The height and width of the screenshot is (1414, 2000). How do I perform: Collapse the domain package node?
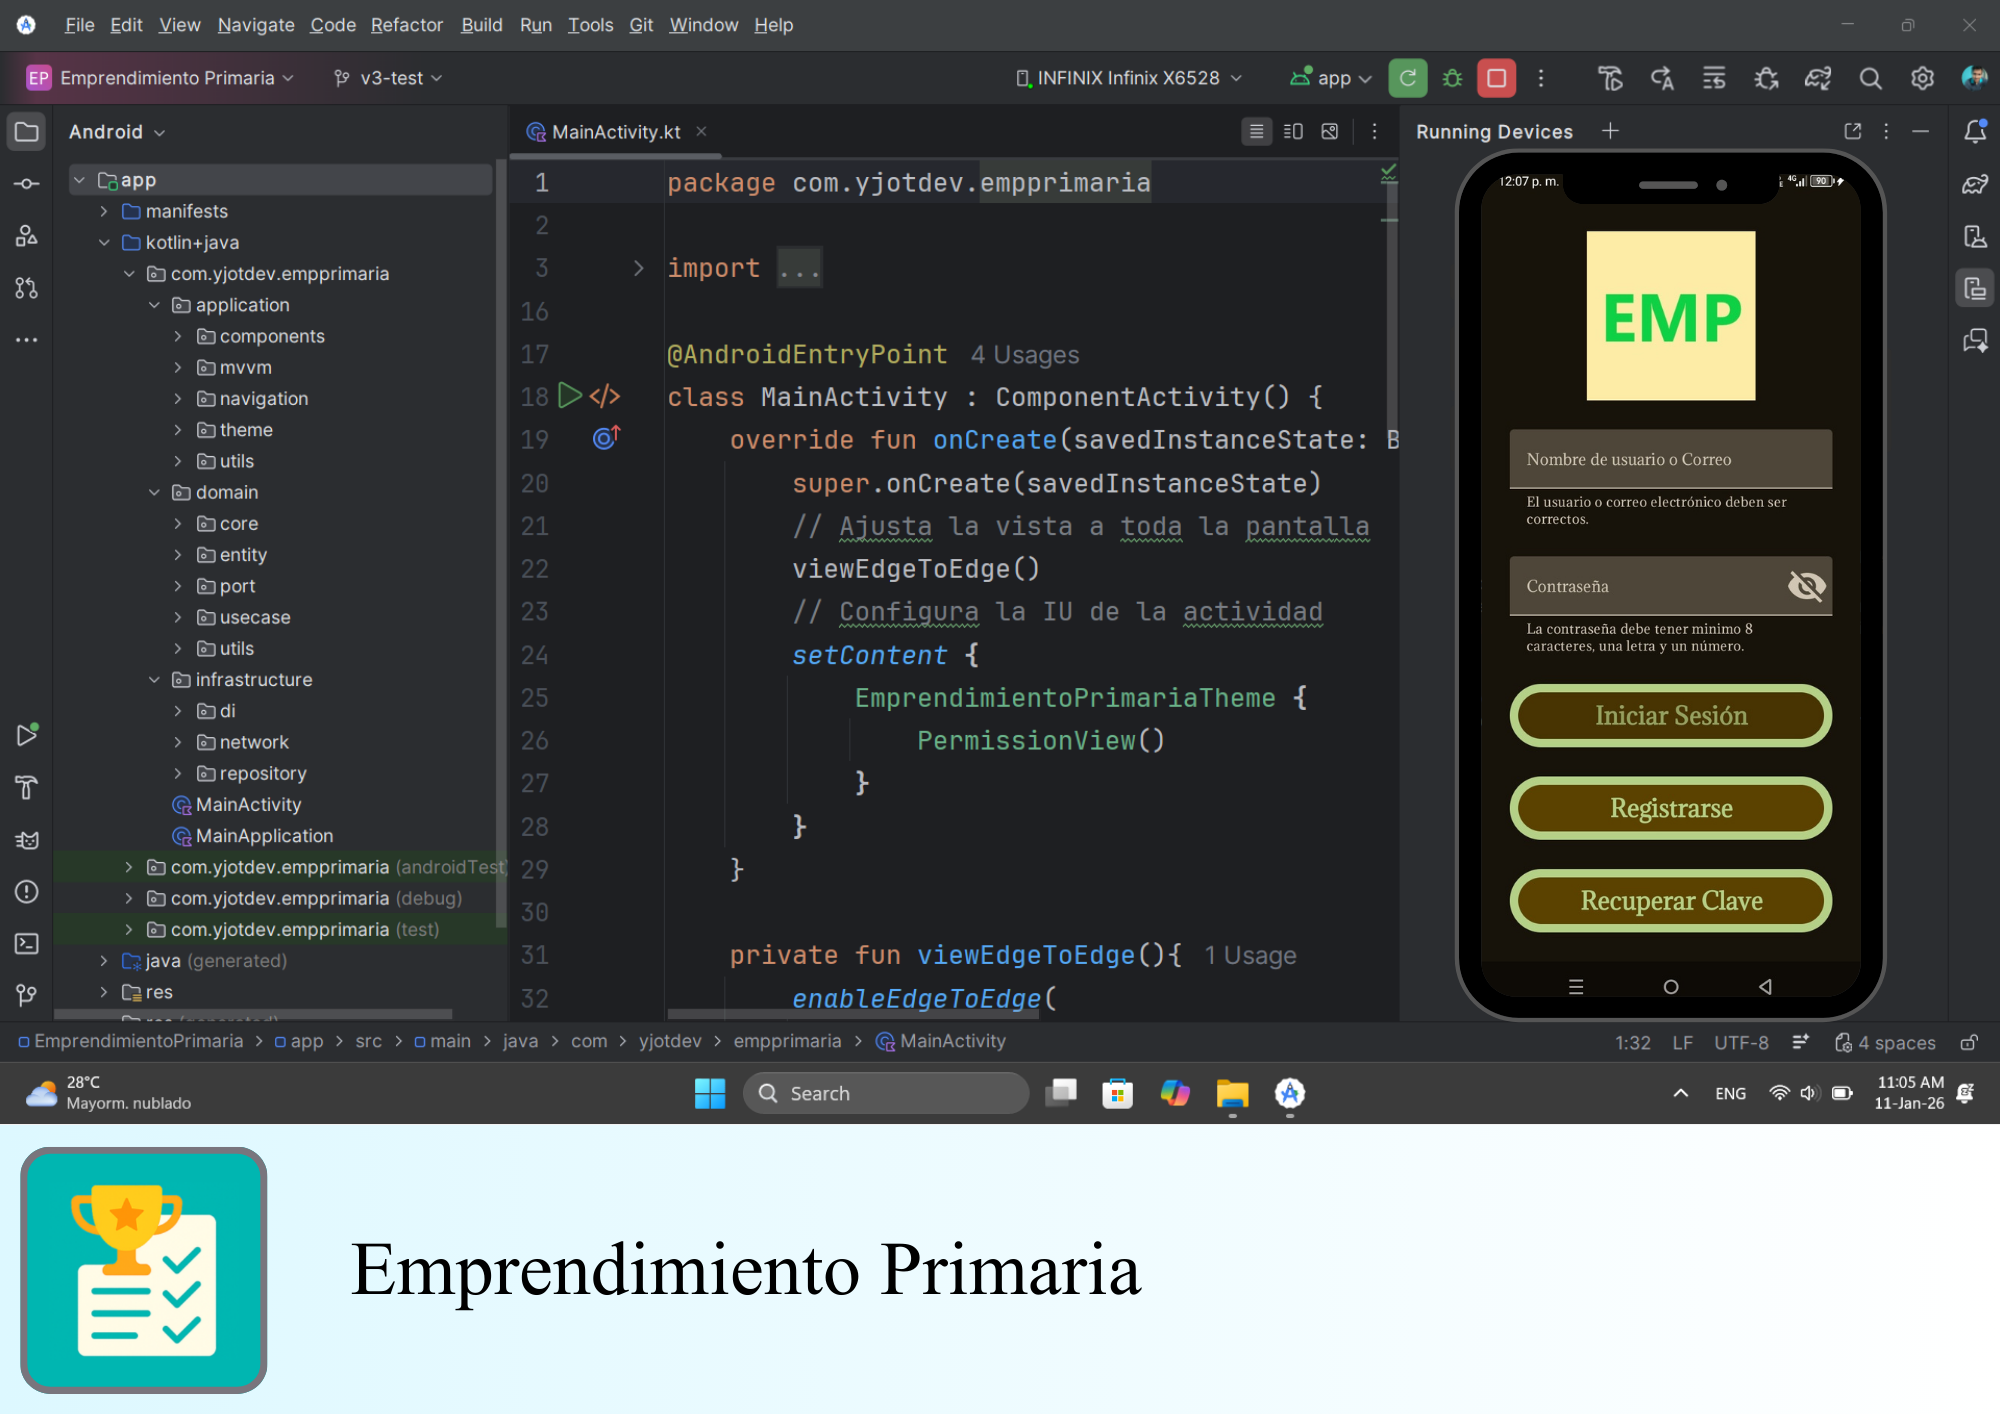pos(154,492)
